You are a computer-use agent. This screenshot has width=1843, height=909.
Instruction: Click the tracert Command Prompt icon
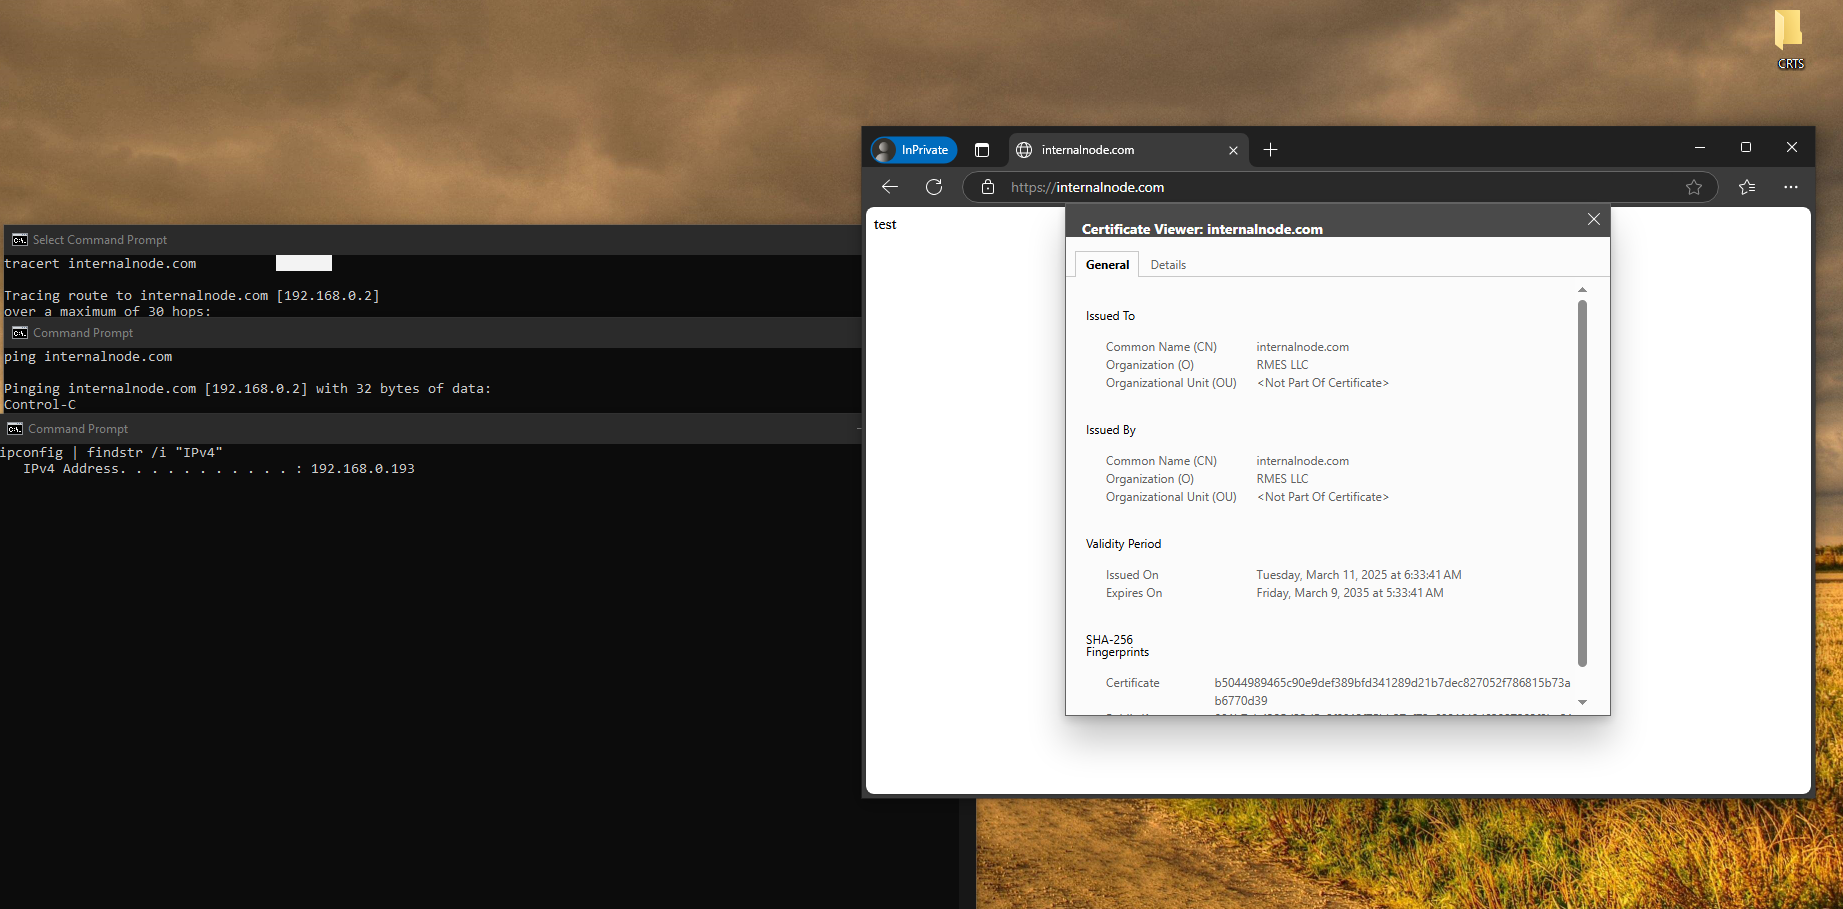pos(19,240)
